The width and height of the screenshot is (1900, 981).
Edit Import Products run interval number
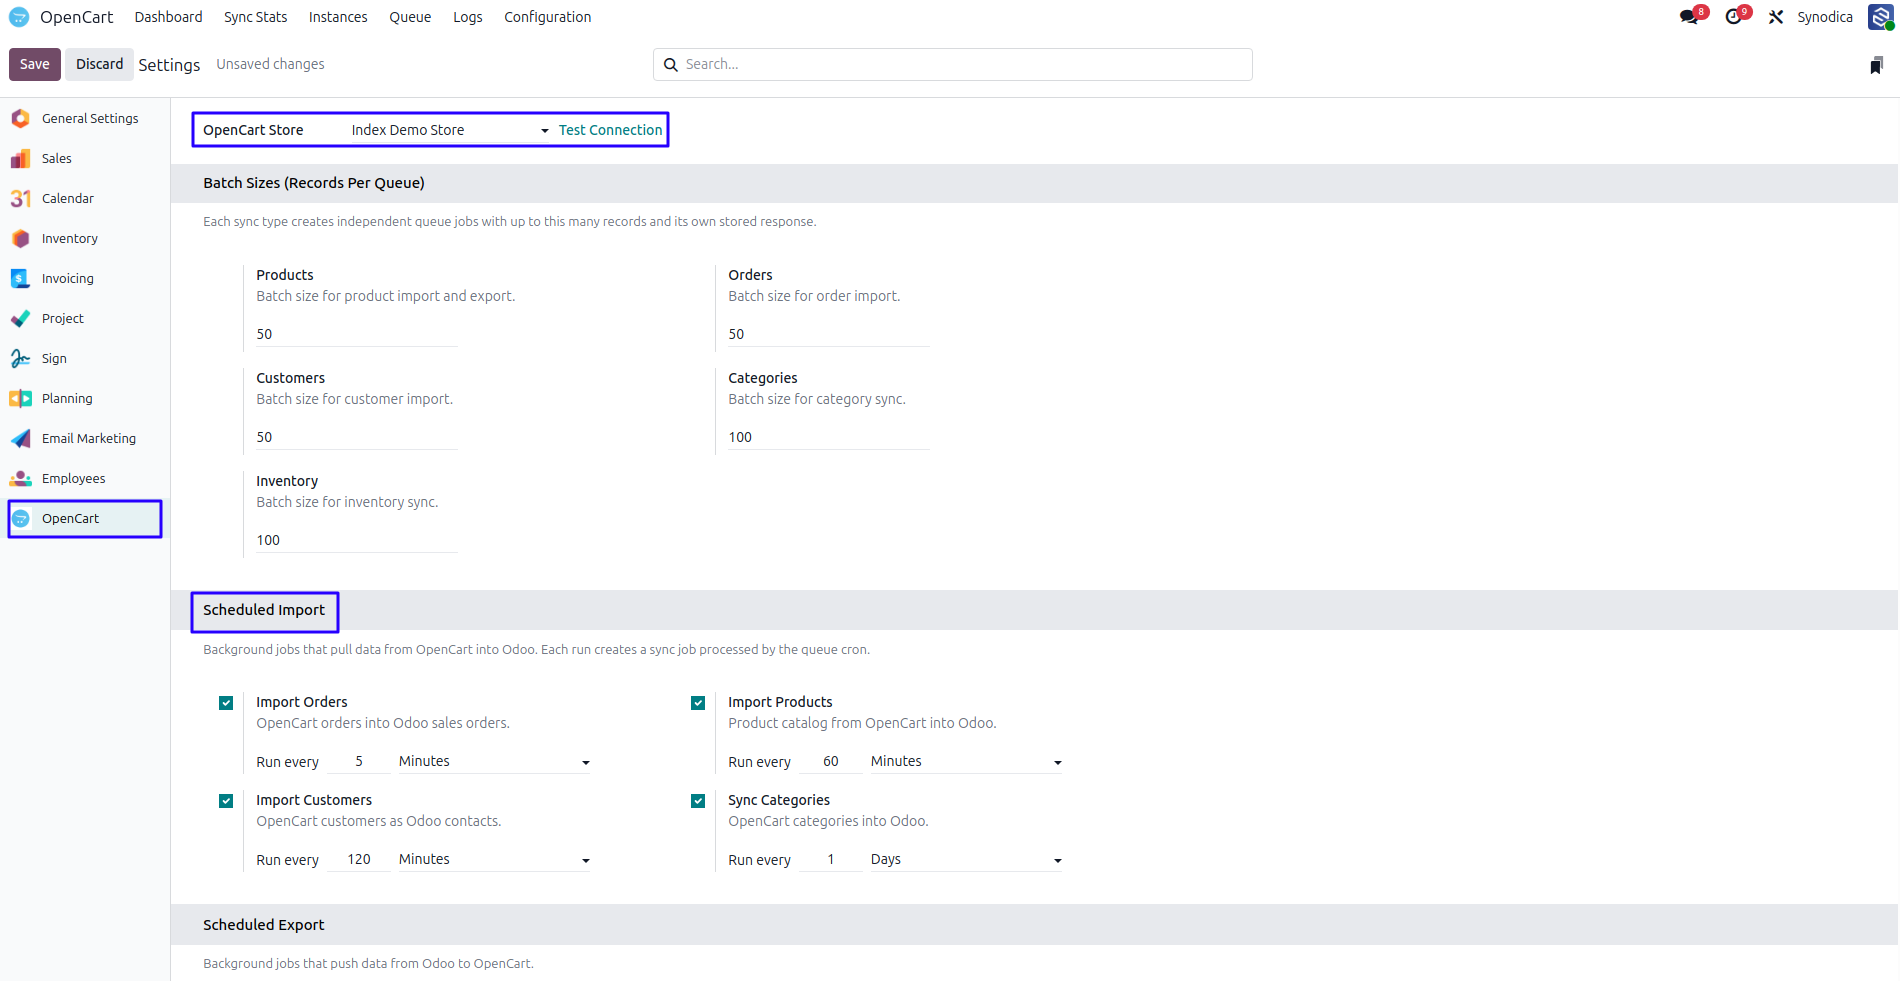[x=831, y=762]
